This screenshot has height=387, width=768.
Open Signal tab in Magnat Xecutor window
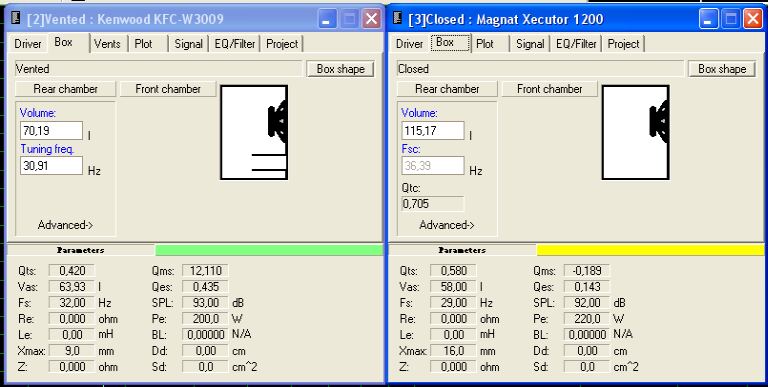[x=530, y=44]
